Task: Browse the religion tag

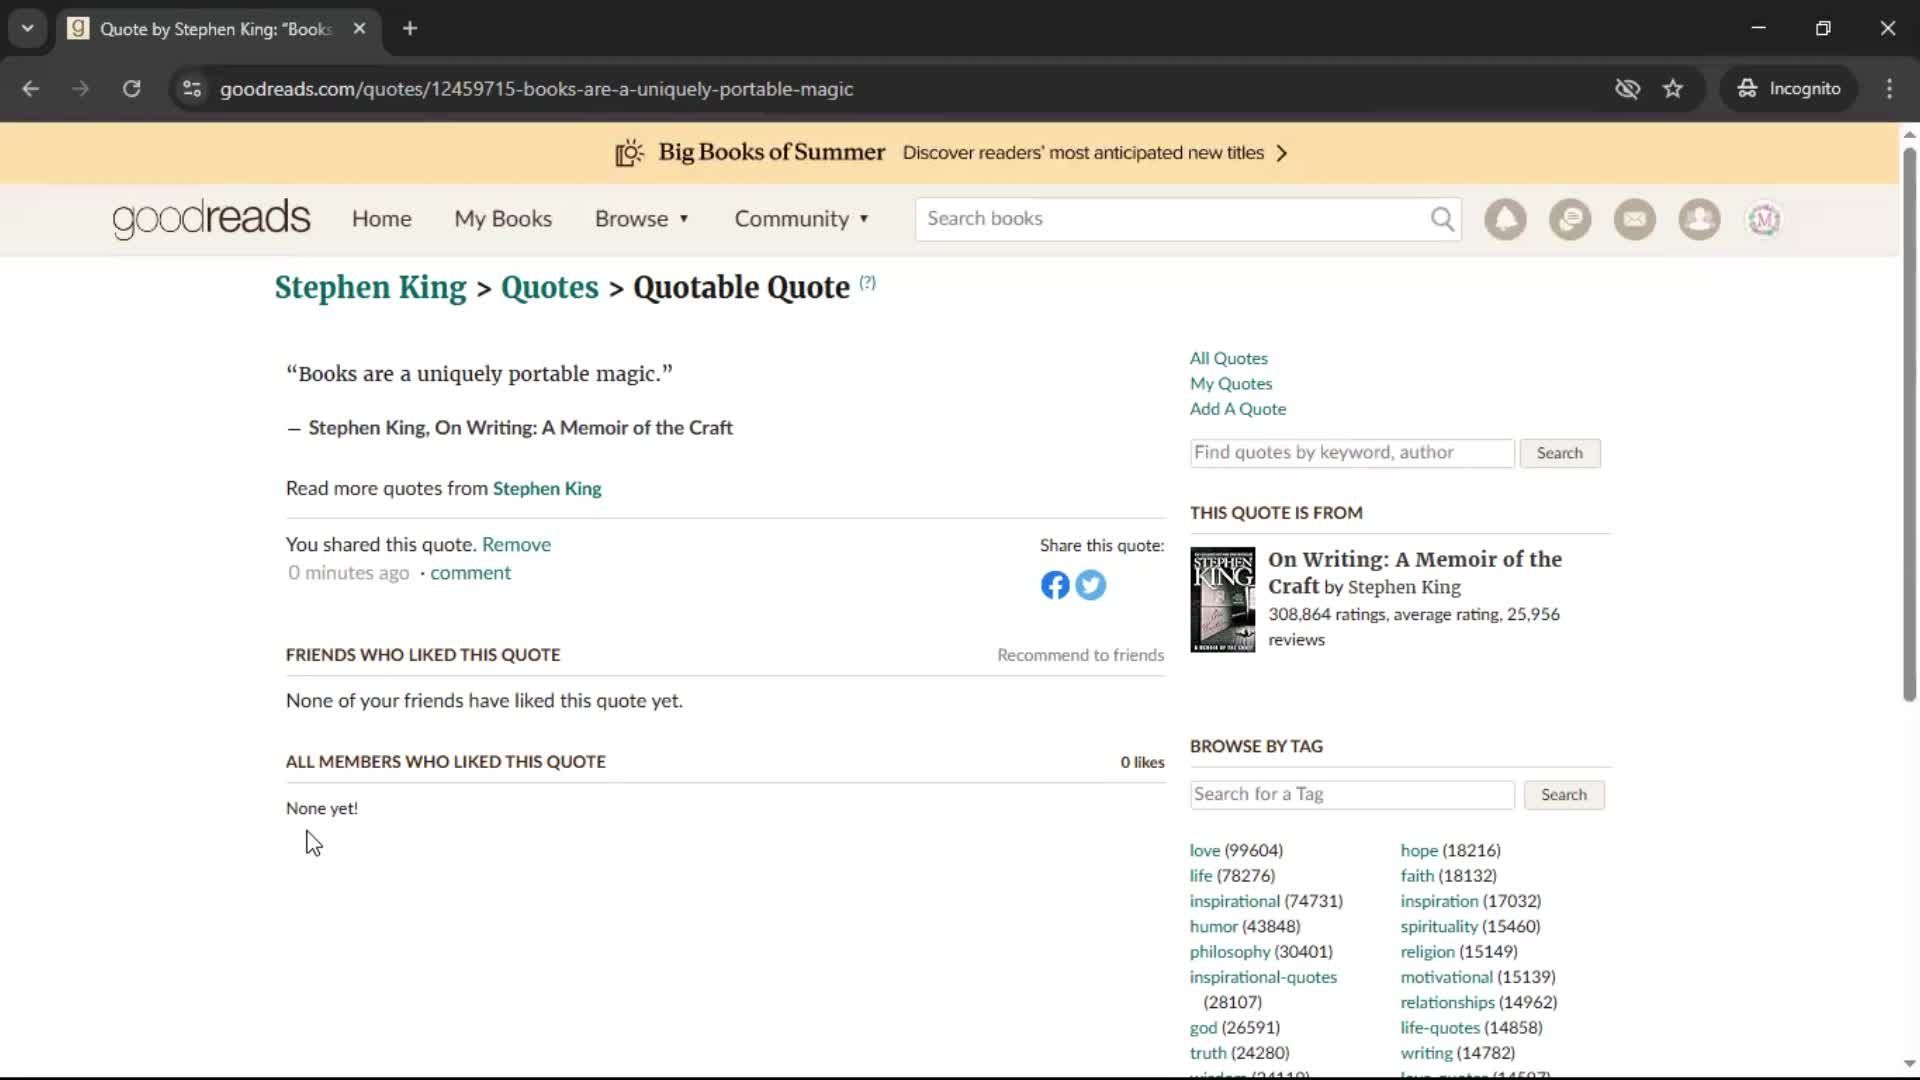Action: (1427, 952)
